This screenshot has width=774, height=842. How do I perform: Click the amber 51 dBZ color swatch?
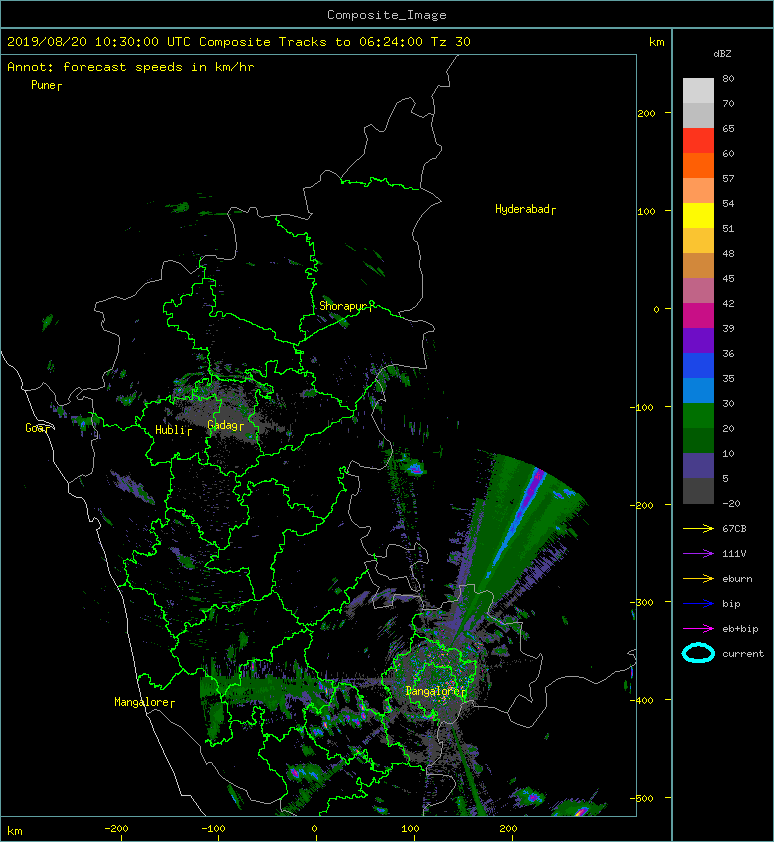(x=698, y=241)
